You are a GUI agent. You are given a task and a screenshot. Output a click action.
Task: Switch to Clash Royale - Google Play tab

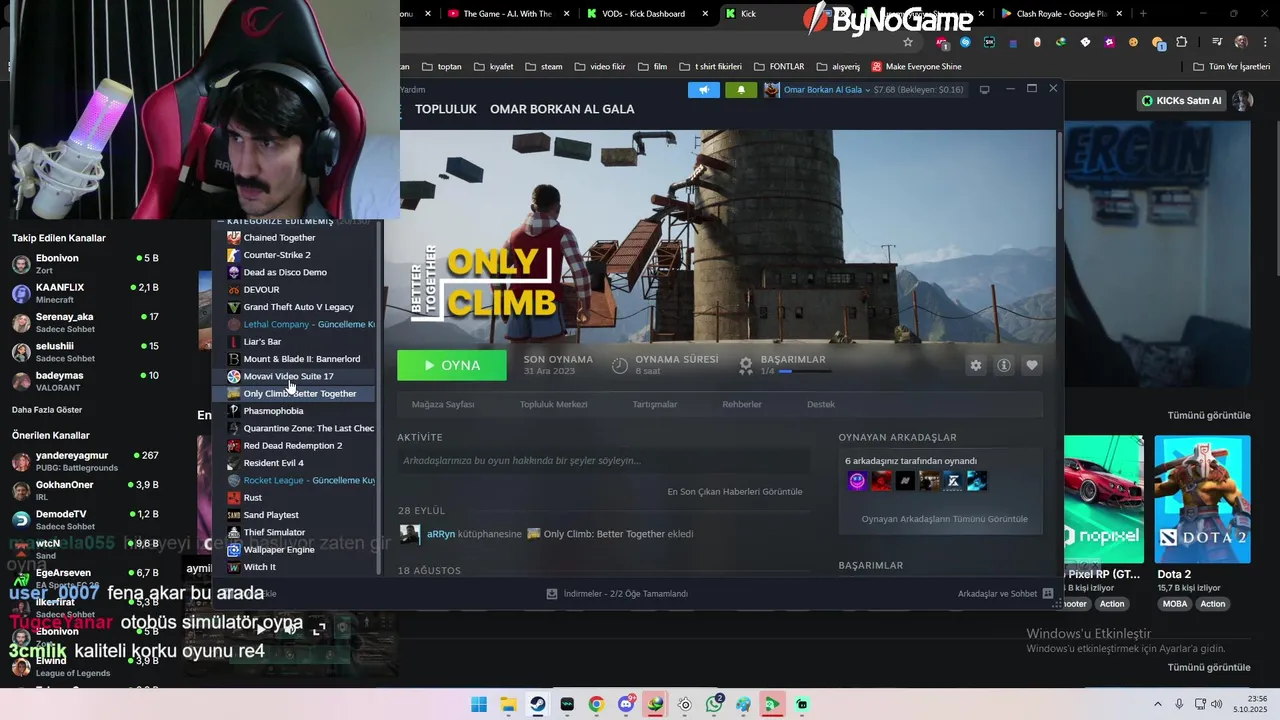(1060, 14)
